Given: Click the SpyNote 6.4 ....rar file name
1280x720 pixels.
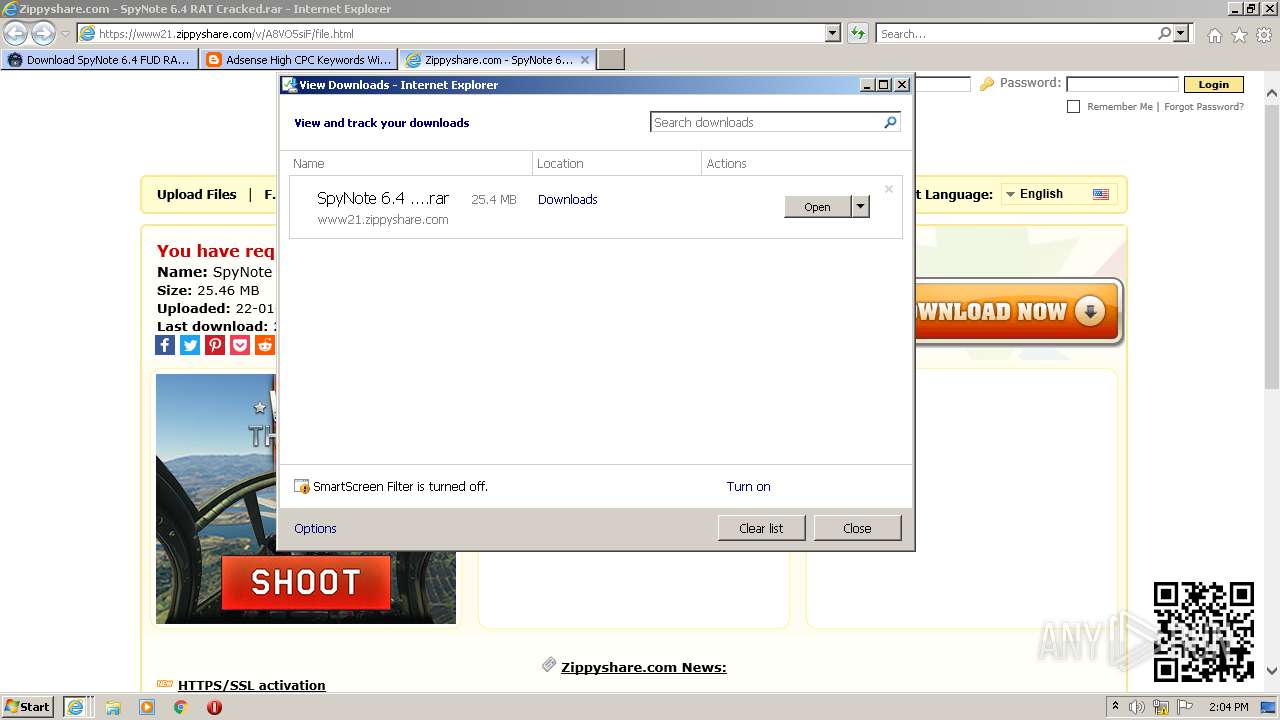Looking at the screenshot, I should 383,198.
